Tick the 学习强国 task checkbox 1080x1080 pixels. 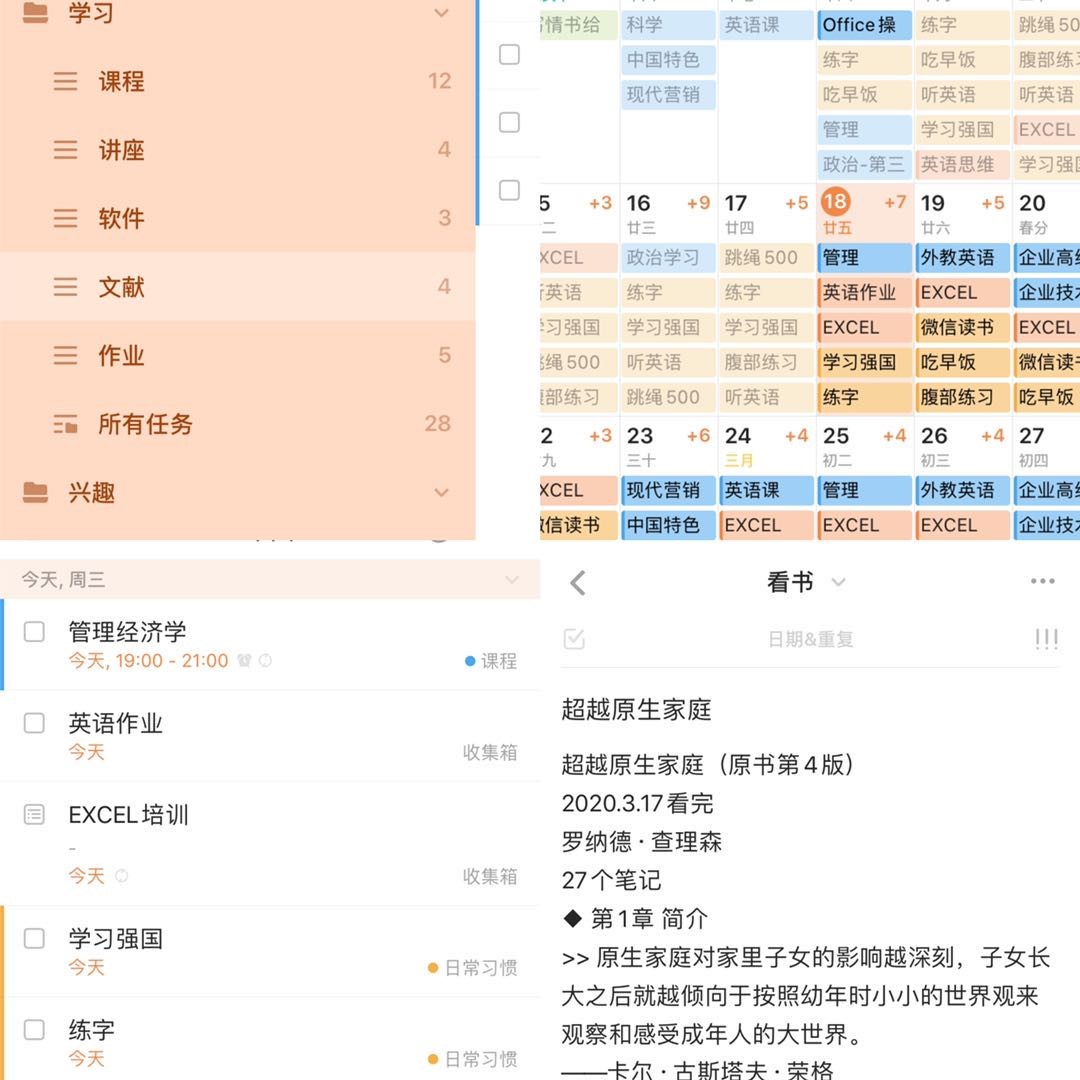[34, 939]
